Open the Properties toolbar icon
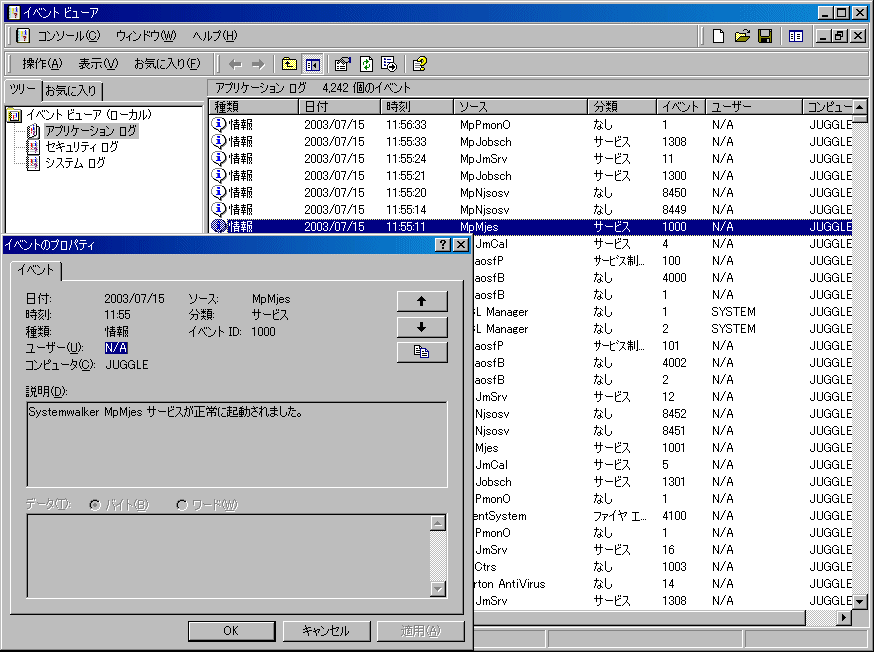 [x=343, y=64]
